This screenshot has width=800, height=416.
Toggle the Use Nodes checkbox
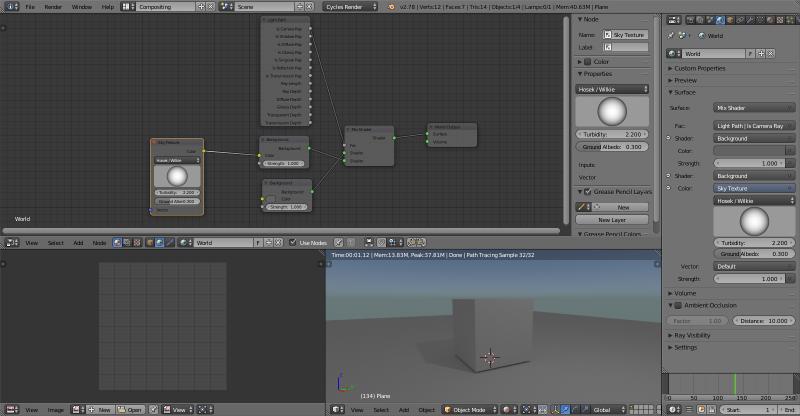pyautogui.click(x=293, y=242)
